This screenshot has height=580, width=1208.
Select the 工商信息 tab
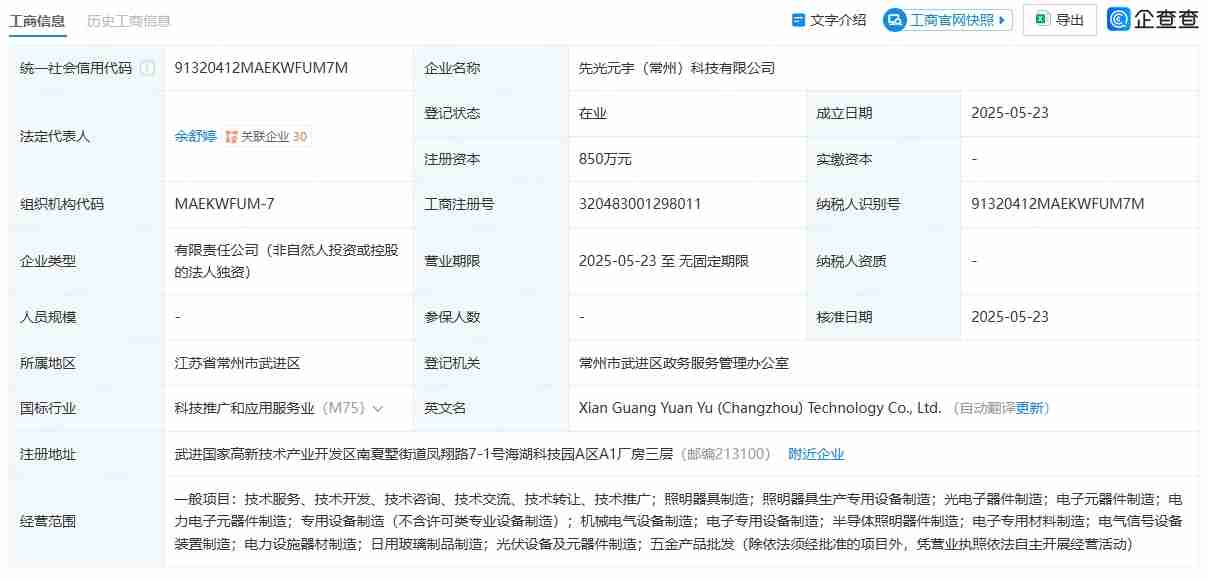[x=38, y=19]
